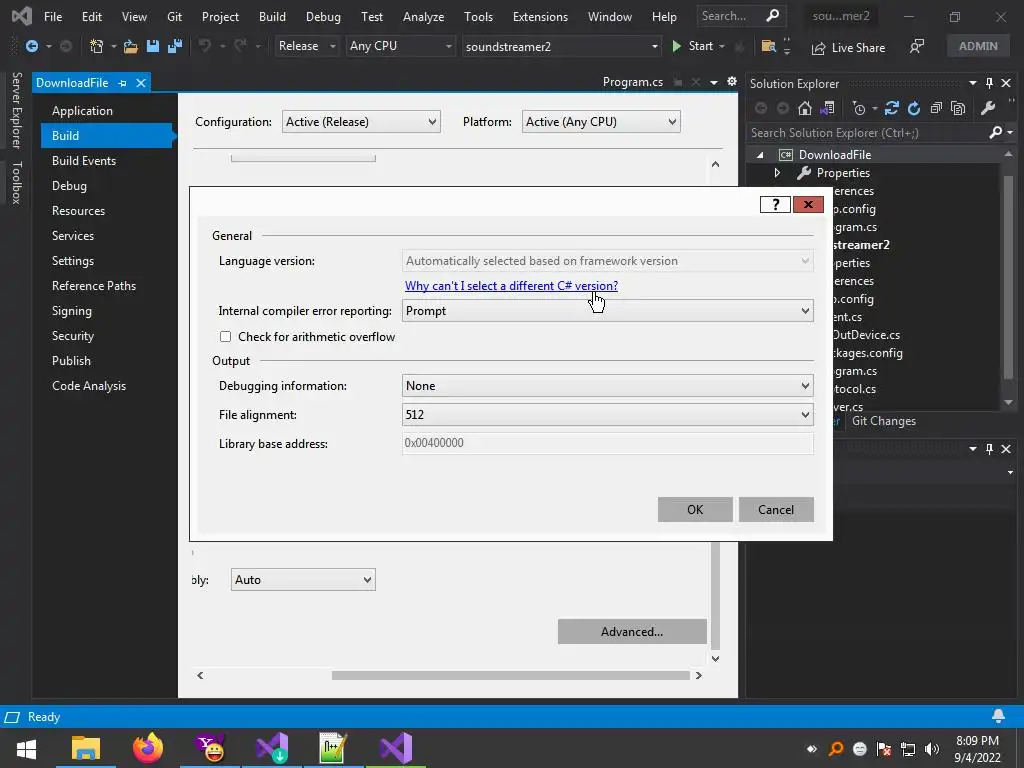1024x768 pixels.
Task: Click the horizontal scrollbar of properties page
Action: point(510,675)
